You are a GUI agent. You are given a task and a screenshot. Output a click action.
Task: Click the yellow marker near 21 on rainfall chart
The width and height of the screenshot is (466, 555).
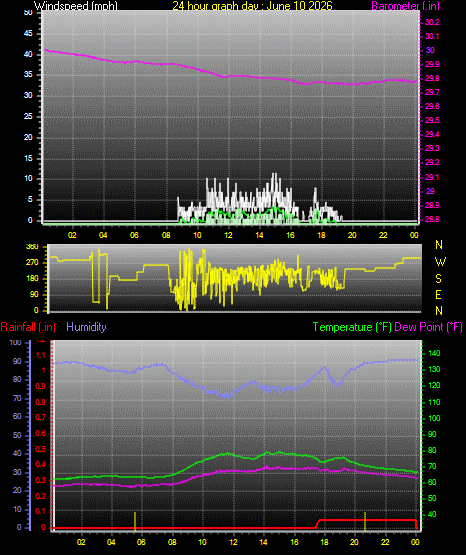[x=365, y=521]
